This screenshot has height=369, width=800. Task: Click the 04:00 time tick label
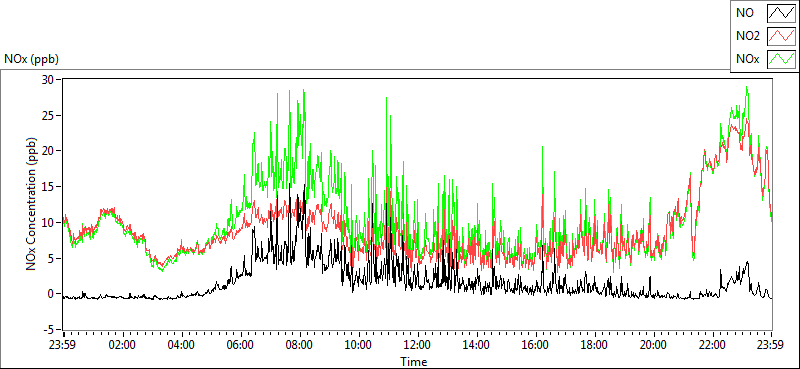[x=181, y=344]
